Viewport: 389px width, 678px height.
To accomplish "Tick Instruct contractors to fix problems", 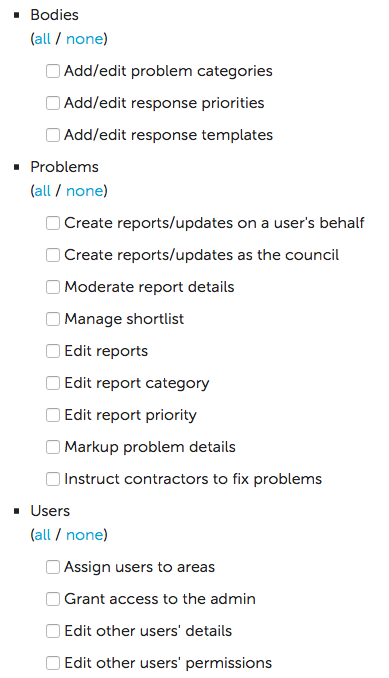I will coord(53,479).
